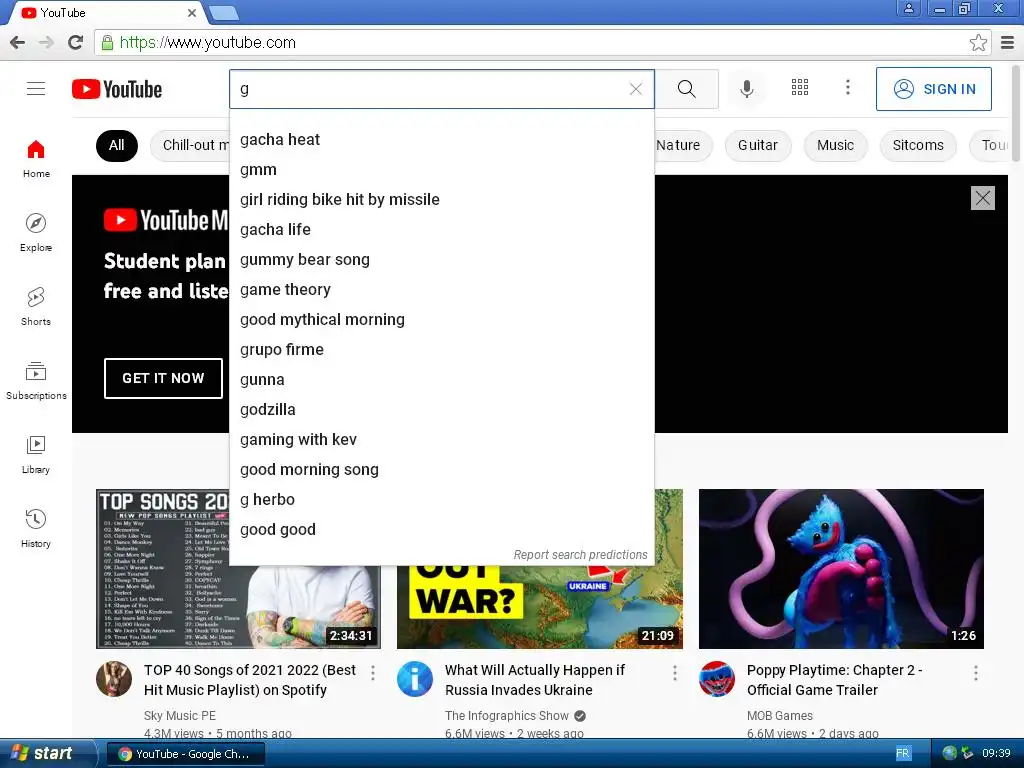Click the YouTube logo
This screenshot has width=1024, height=768.
tap(117, 89)
